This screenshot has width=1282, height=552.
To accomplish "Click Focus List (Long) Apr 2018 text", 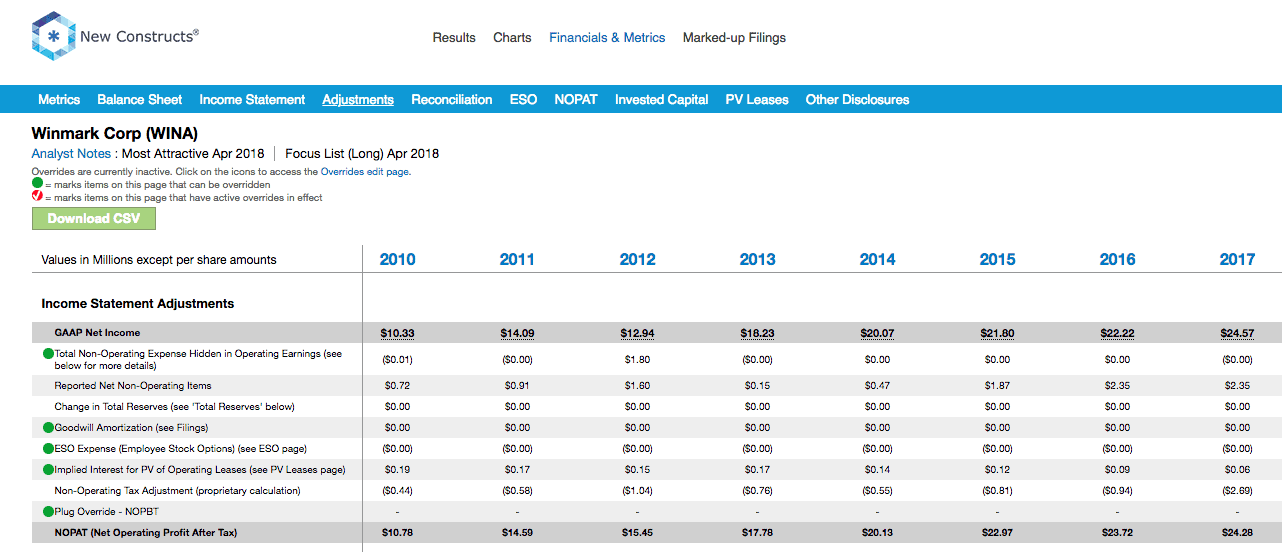I will click(x=362, y=154).
